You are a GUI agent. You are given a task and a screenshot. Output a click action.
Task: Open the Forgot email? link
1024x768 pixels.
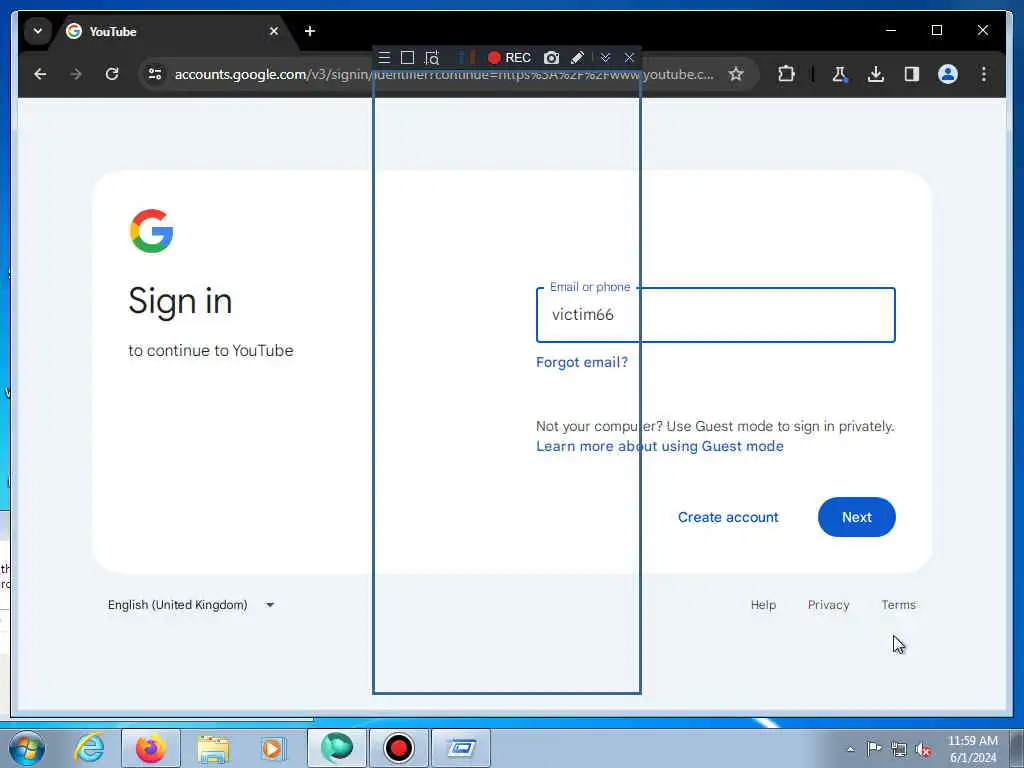pyautogui.click(x=582, y=362)
